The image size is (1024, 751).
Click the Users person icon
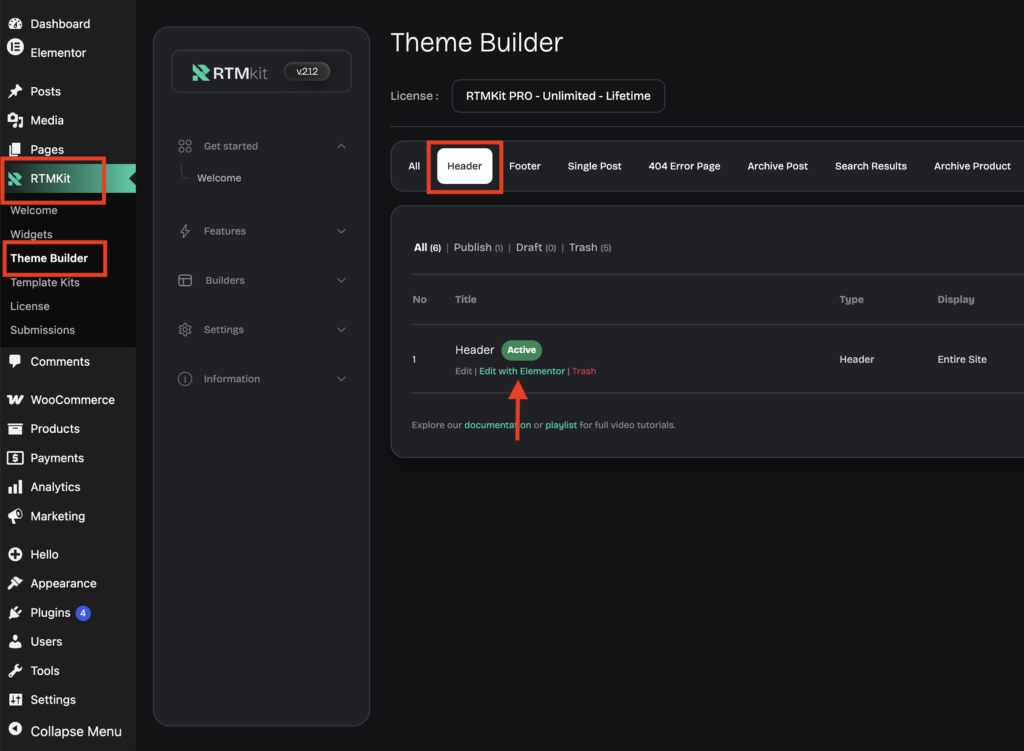[15, 641]
